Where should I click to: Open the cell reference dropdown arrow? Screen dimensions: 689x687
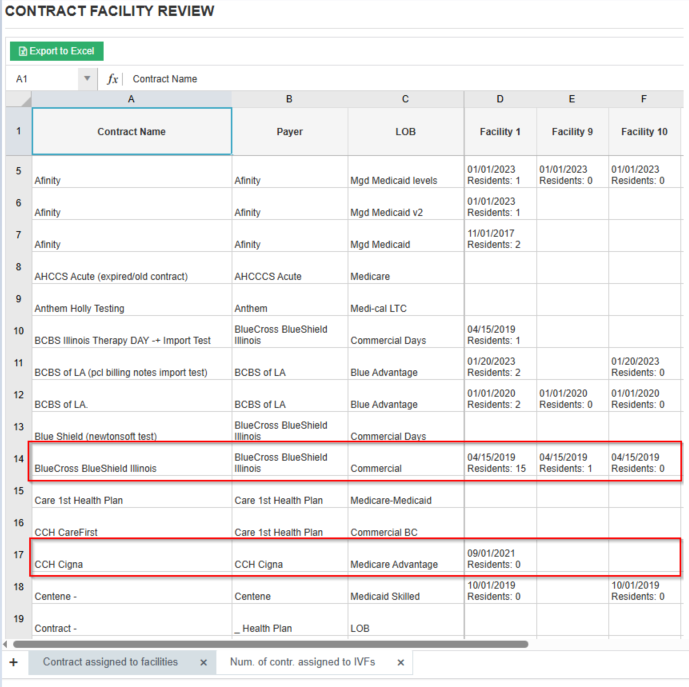pos(87,79)
